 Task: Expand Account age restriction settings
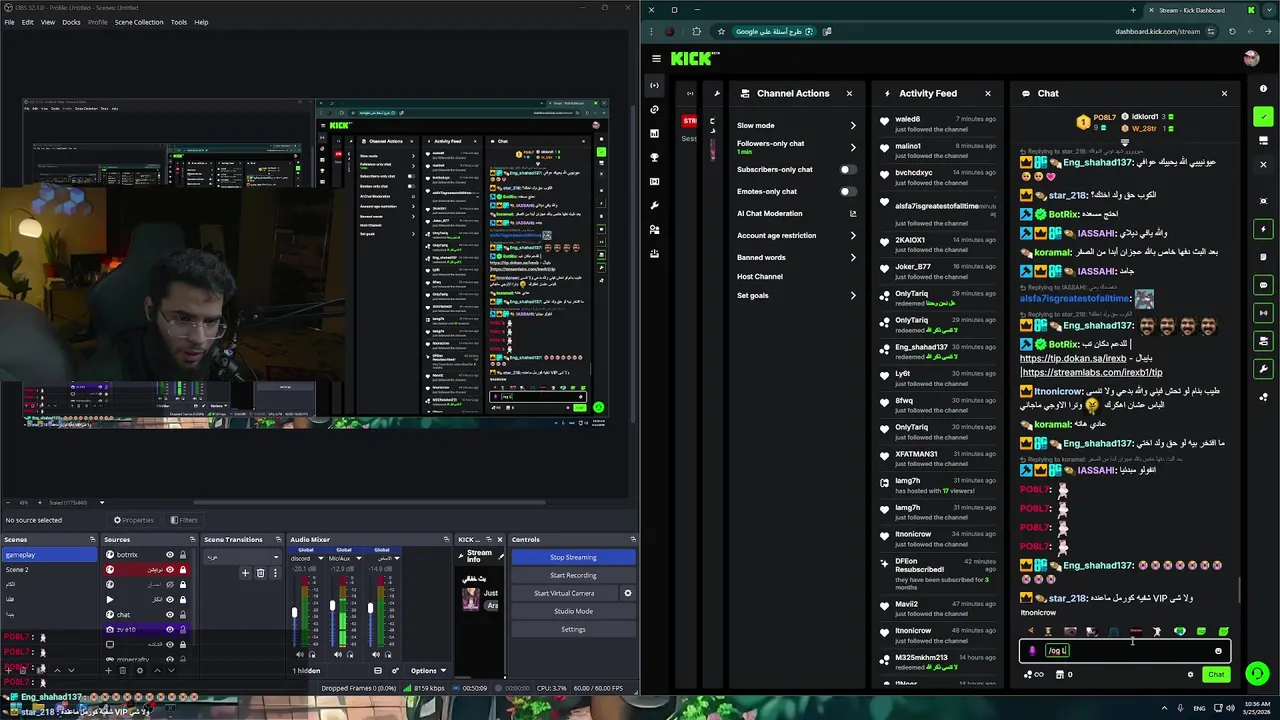(x=853, y=236)
